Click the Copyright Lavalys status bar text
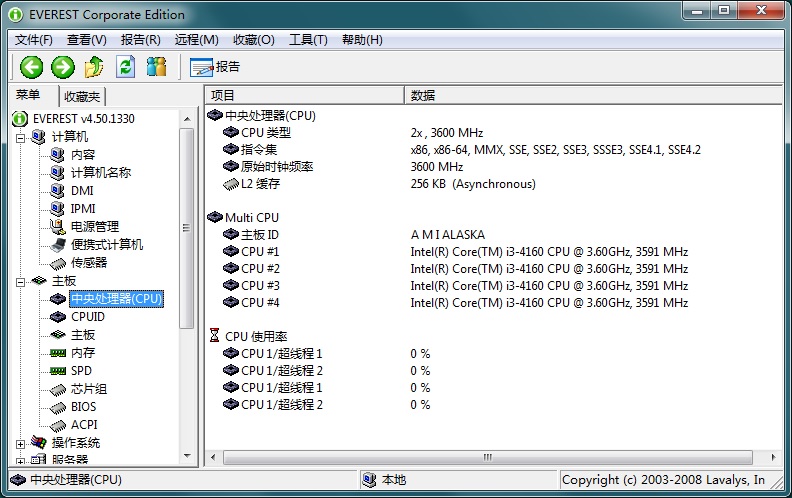 [663, 480]
